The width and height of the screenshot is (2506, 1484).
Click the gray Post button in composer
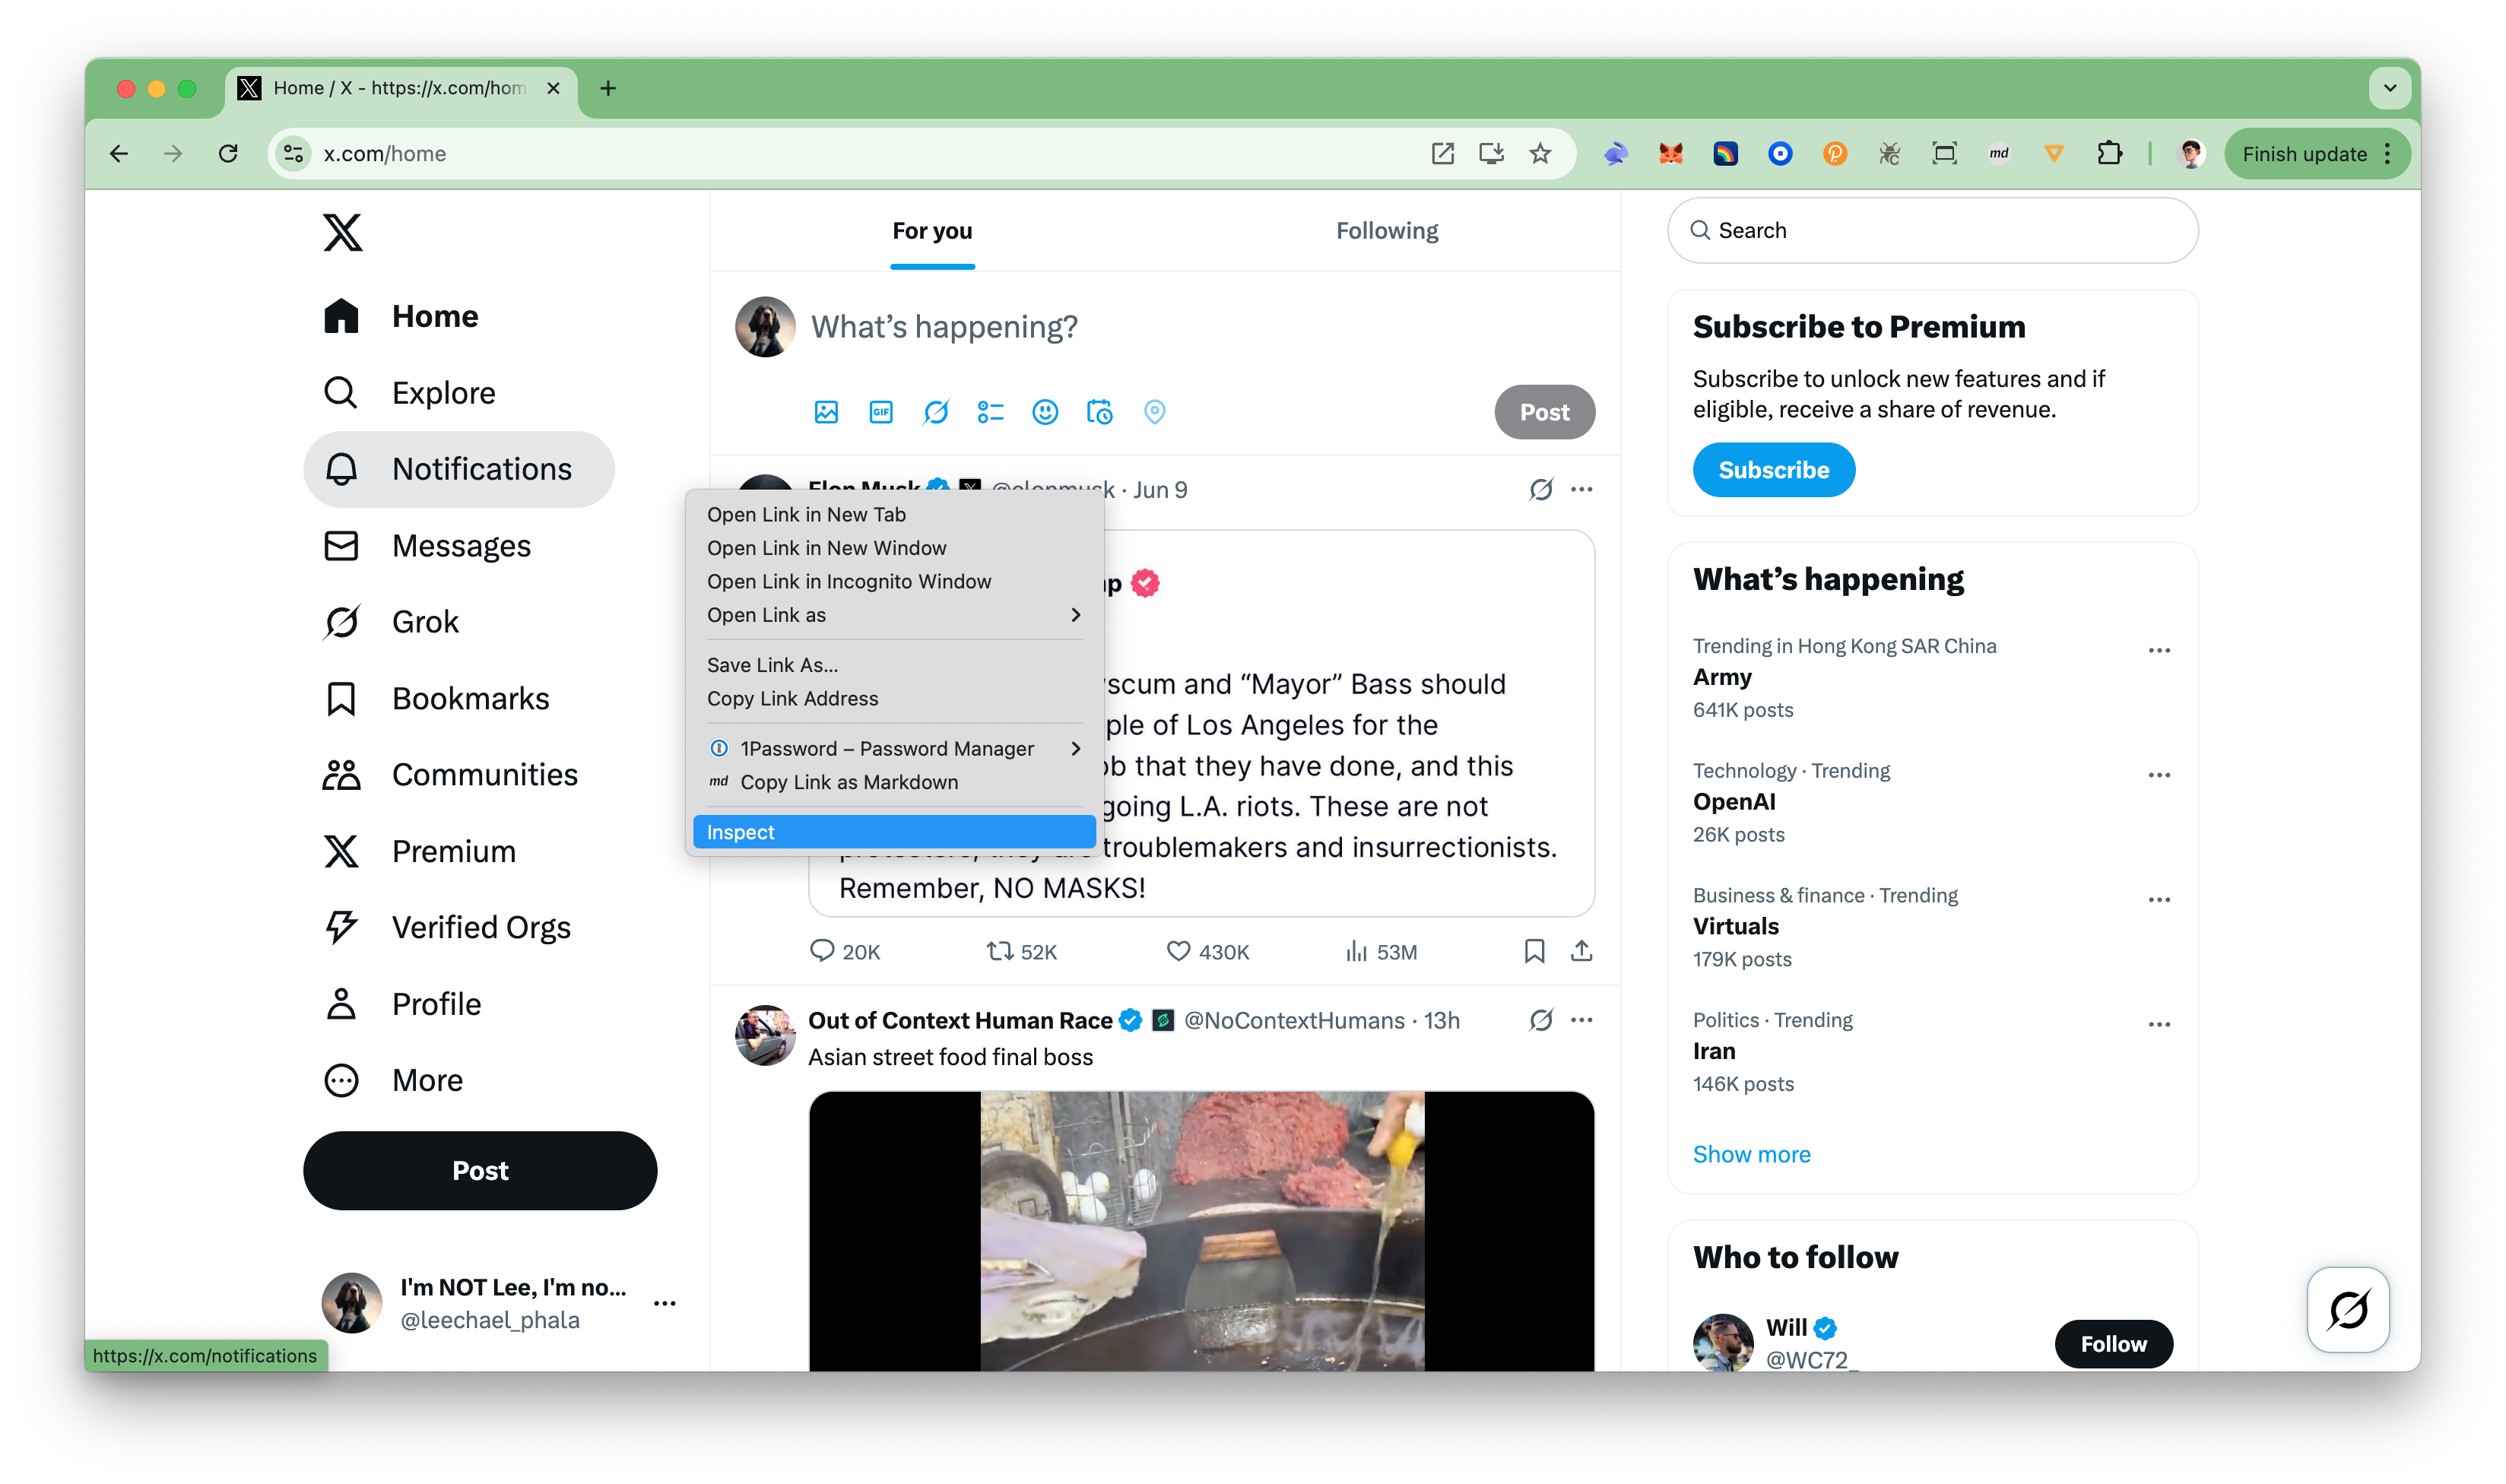(x=1544, y=412)
